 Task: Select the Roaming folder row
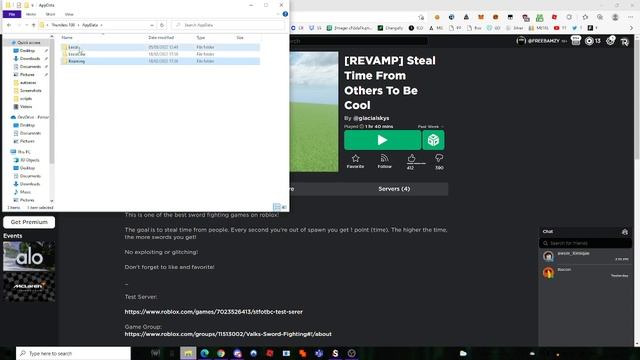pos(160,61)
